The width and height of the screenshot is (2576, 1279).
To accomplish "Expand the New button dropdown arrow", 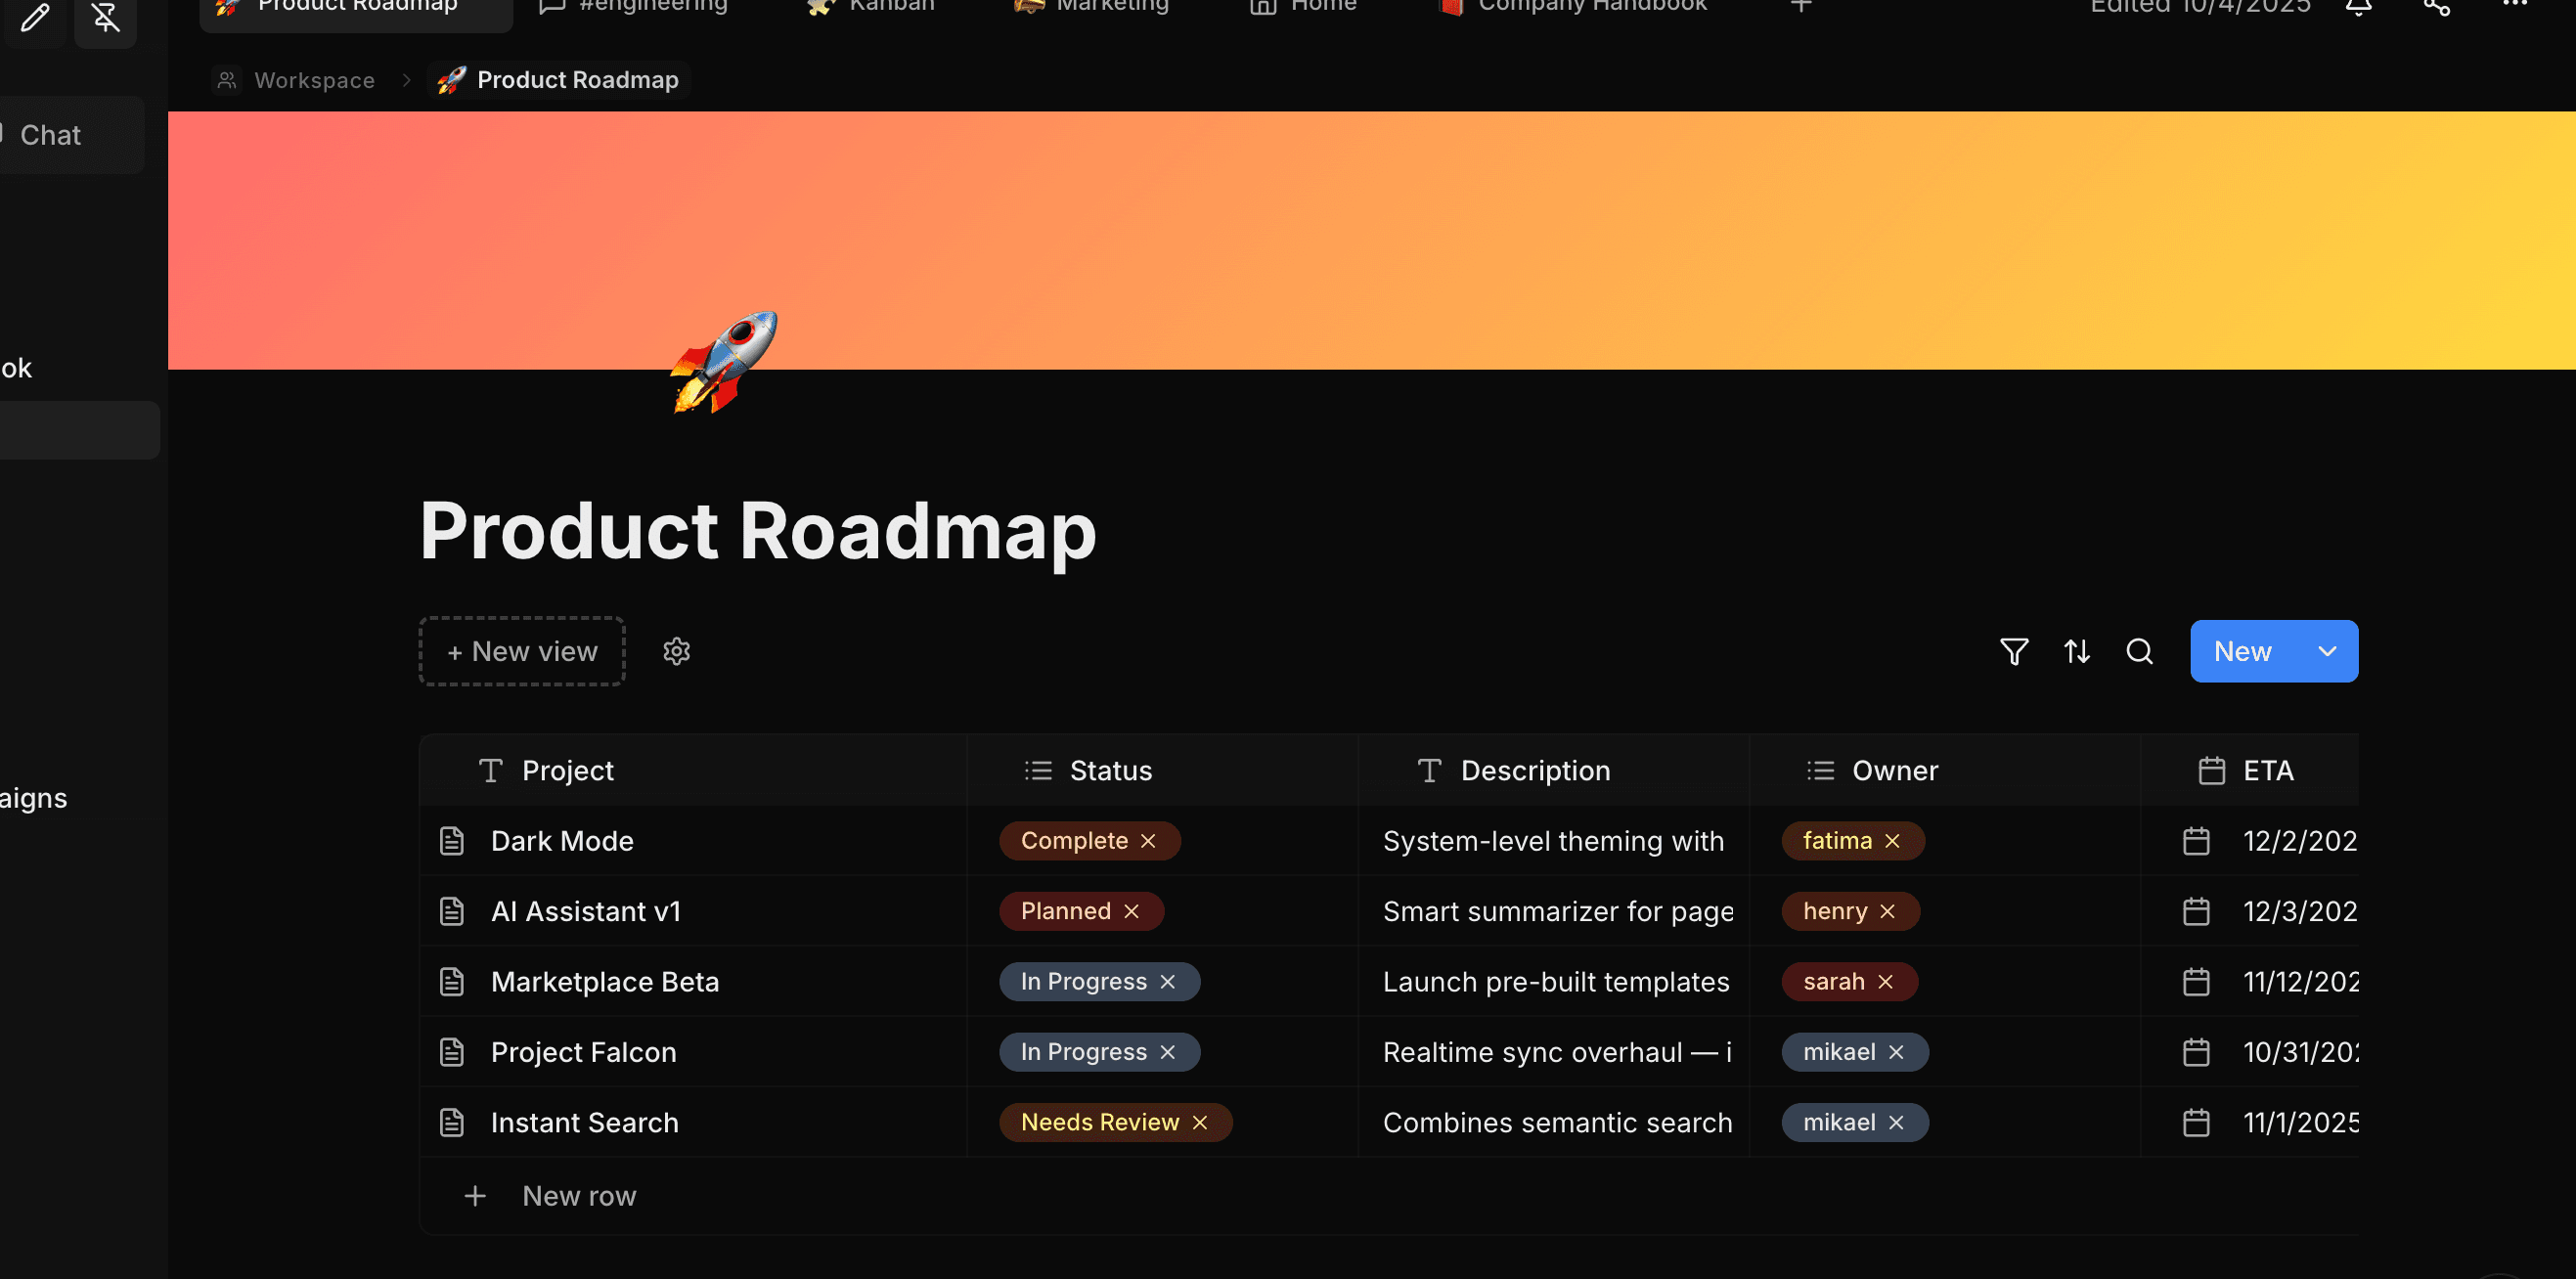I will 2327,652.
